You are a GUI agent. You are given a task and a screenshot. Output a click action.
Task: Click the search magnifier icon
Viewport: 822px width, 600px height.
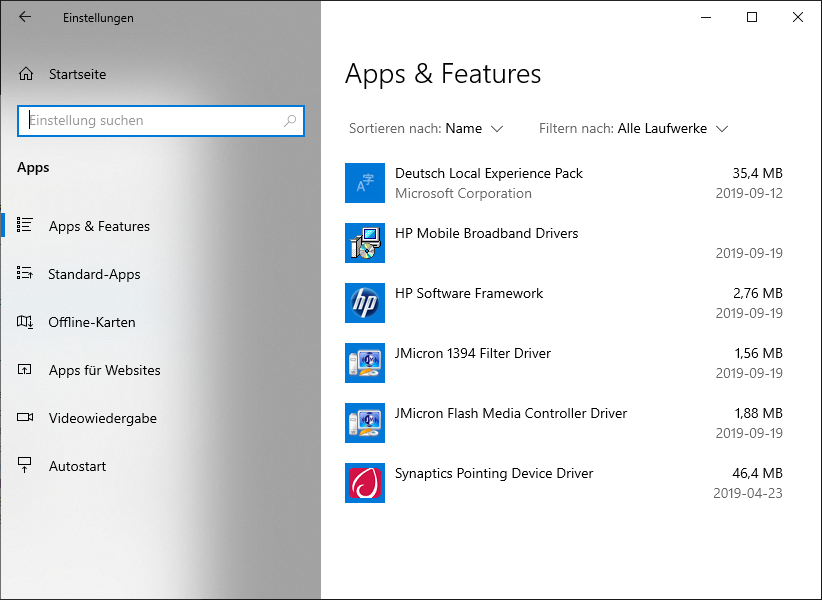point(290,121)
